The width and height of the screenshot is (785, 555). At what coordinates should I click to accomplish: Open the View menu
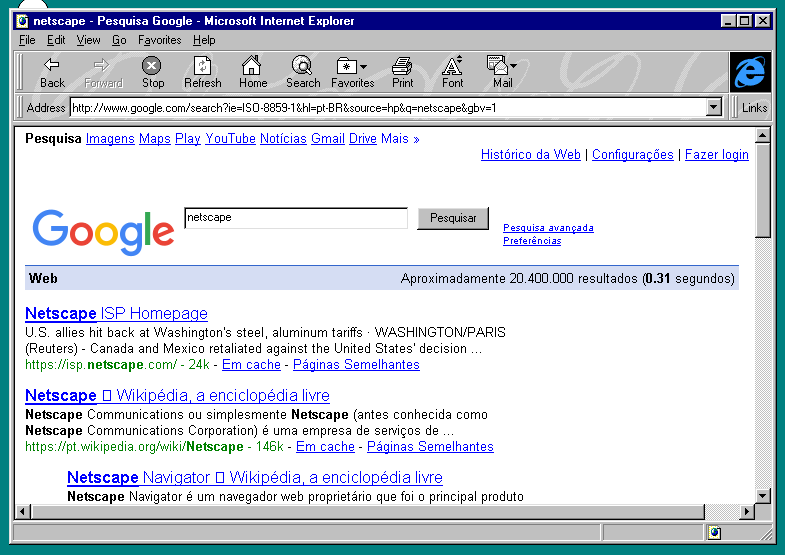[x=88, y=40]
